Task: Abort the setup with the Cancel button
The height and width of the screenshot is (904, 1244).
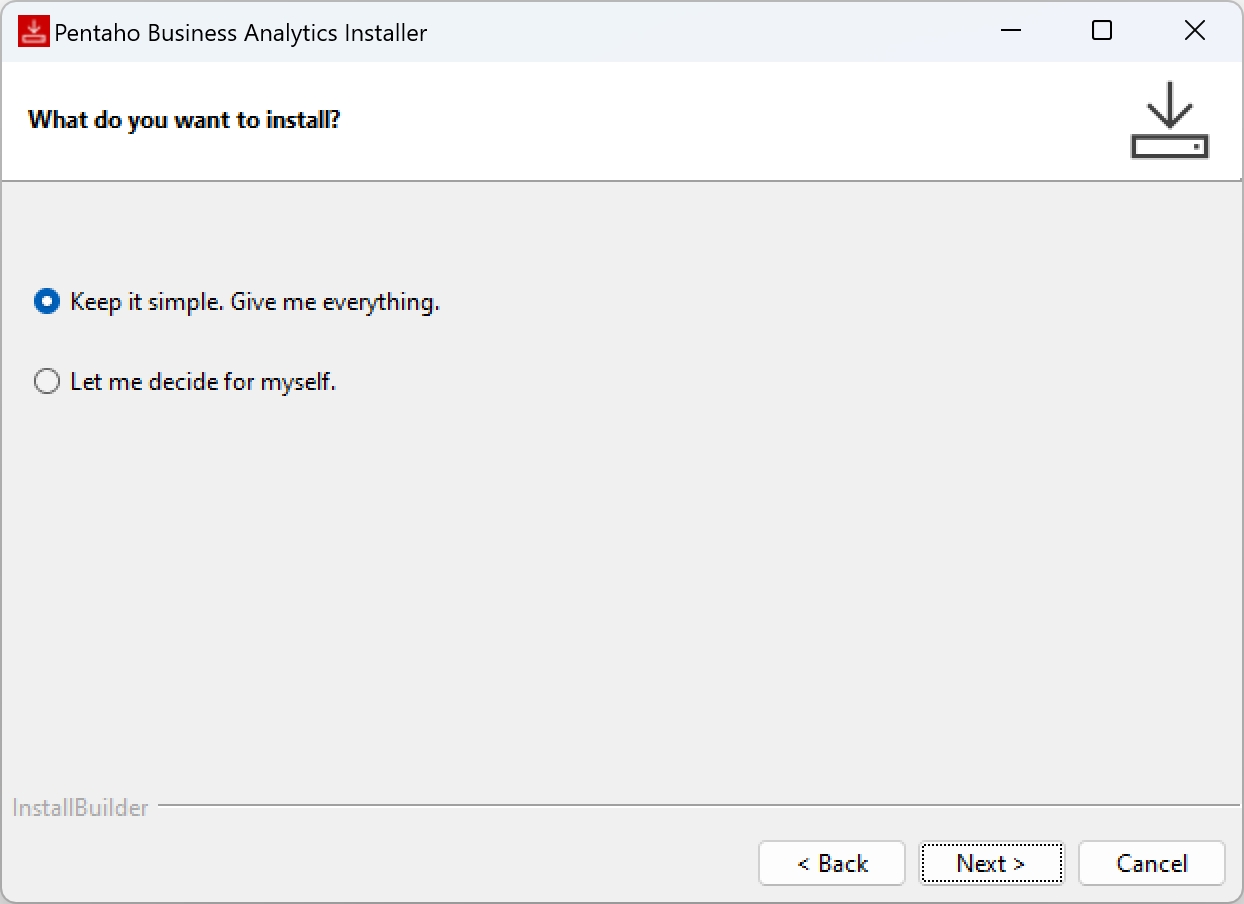Action: (1151, 863)
